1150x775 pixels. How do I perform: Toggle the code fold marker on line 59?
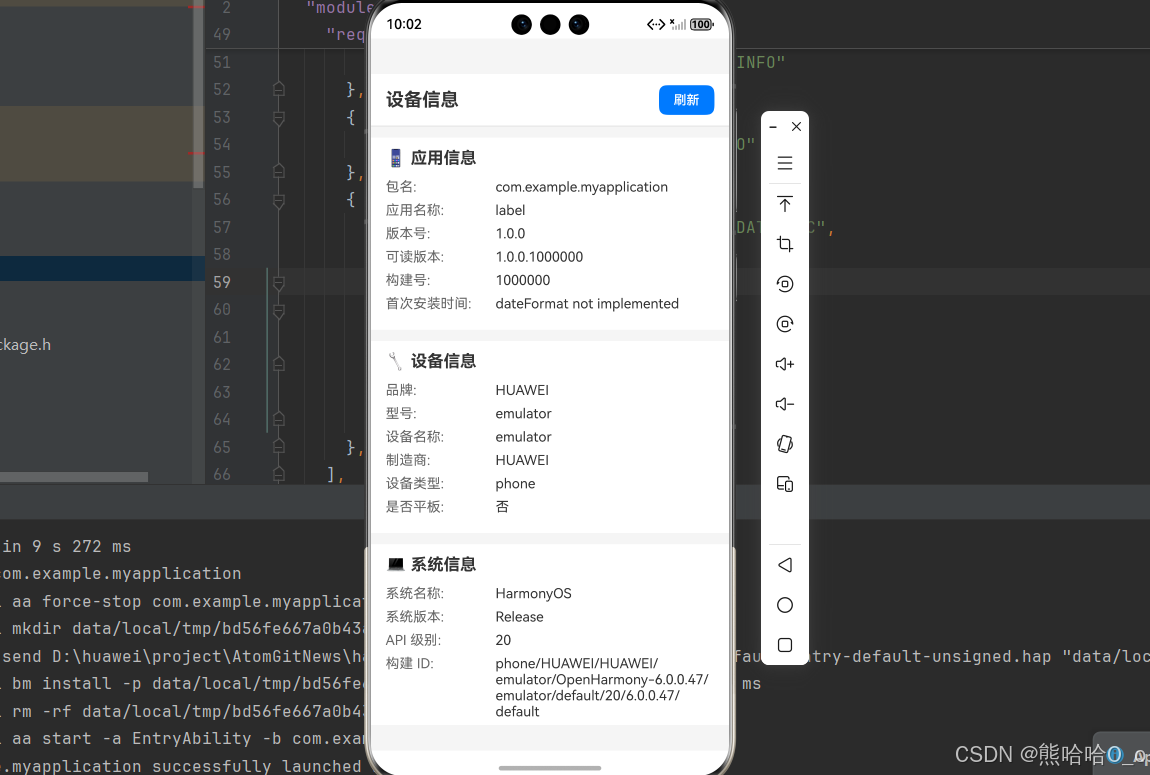click(279, 282)
